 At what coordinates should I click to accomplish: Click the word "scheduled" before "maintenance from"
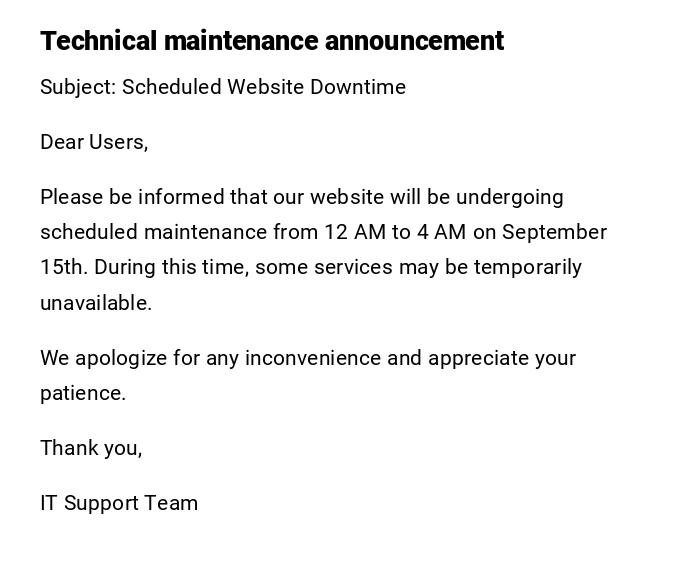coord(89,232)
